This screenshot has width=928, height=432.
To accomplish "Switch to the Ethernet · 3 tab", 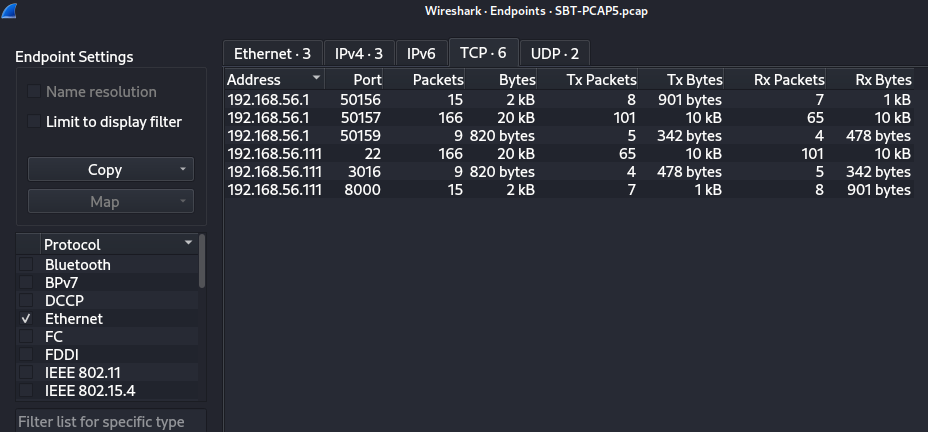I will coord(272,54).
